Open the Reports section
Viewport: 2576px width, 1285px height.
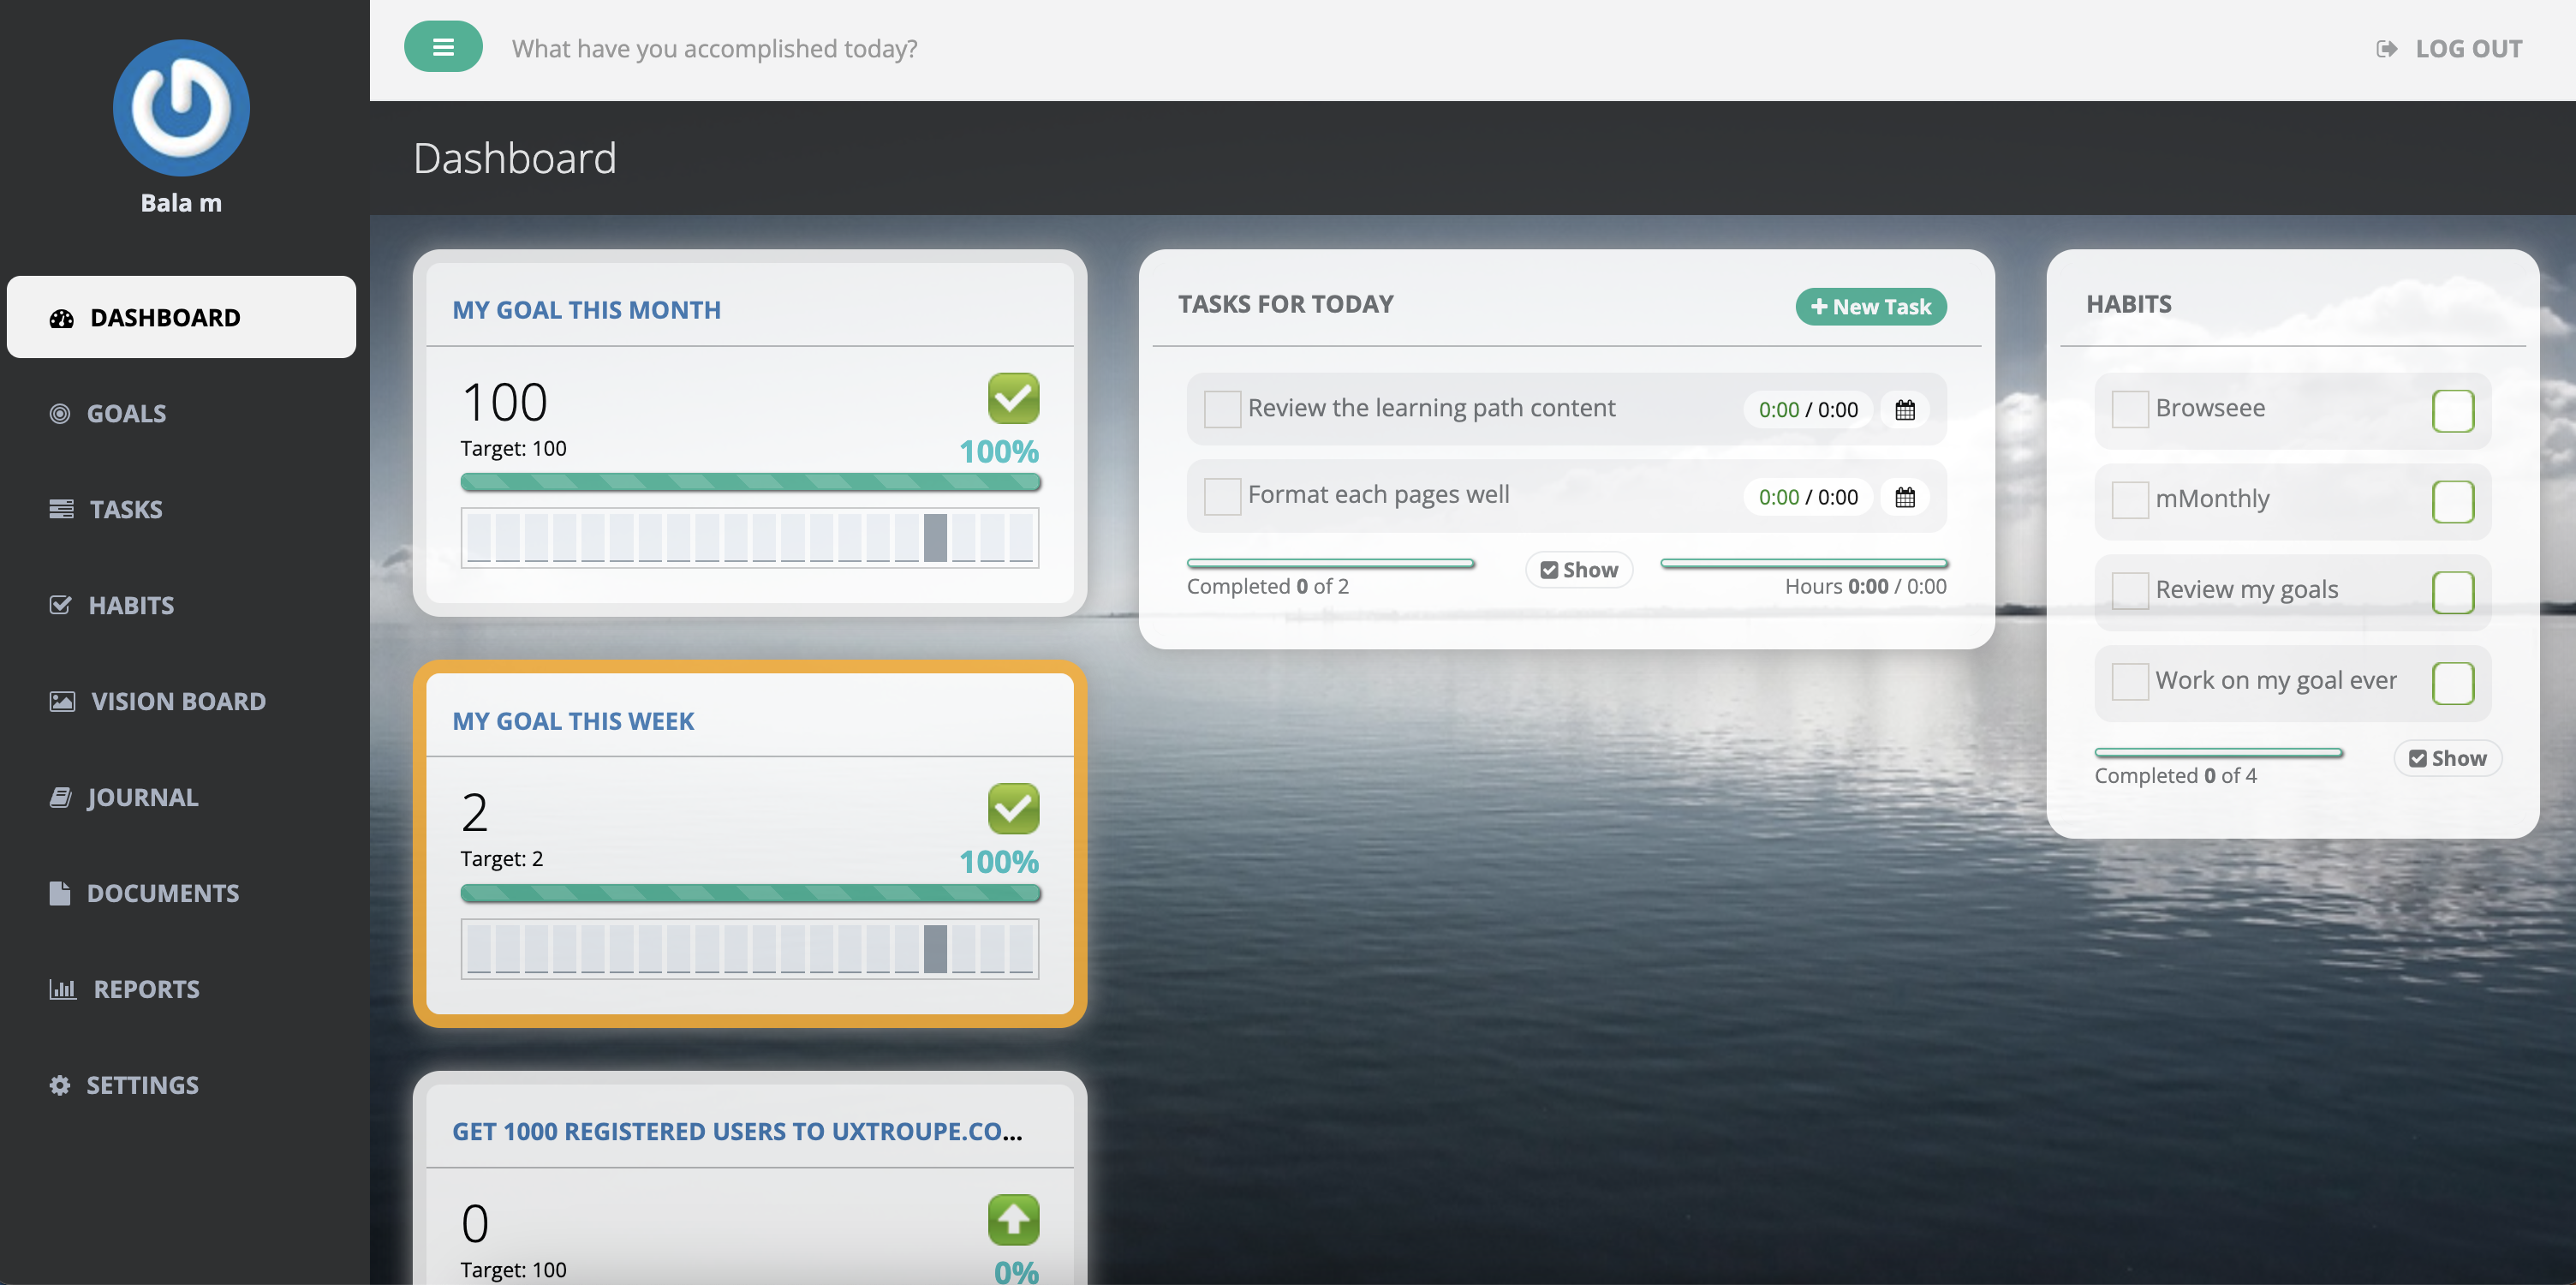click(x=146, y=989)
